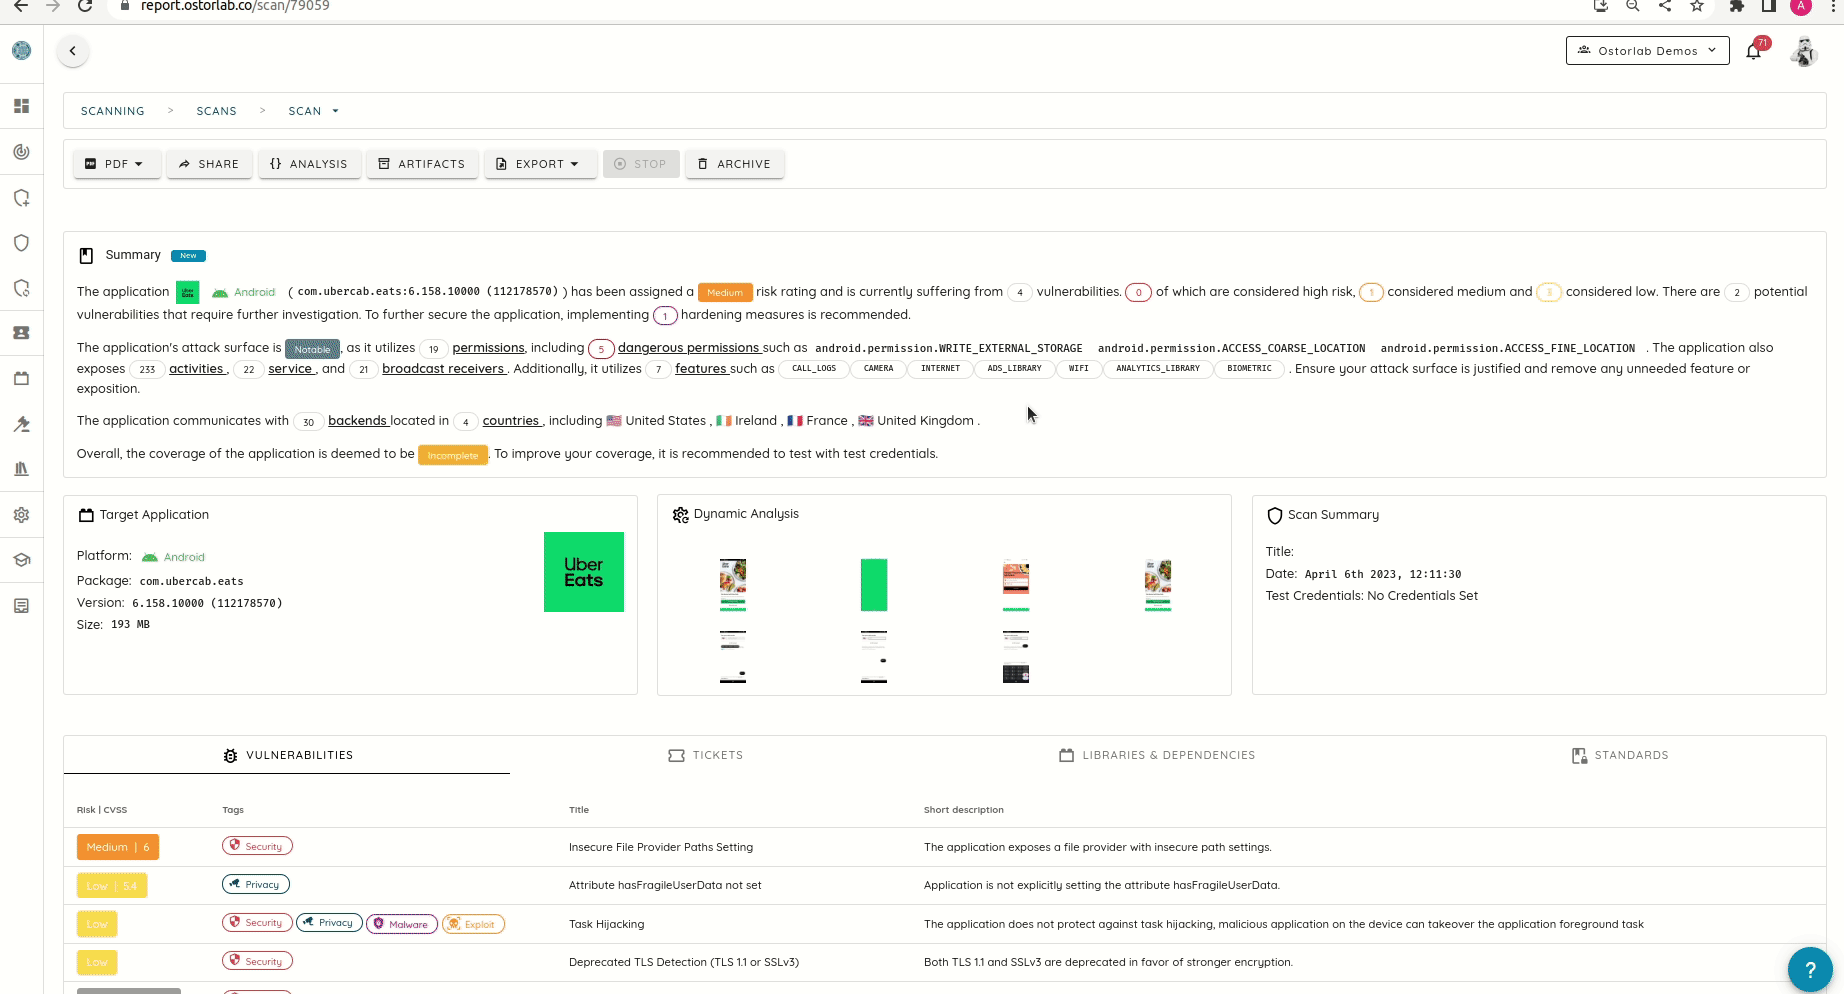
Task: Click the Medium | 6 risk badge
Action: click(x=118, y=847)
